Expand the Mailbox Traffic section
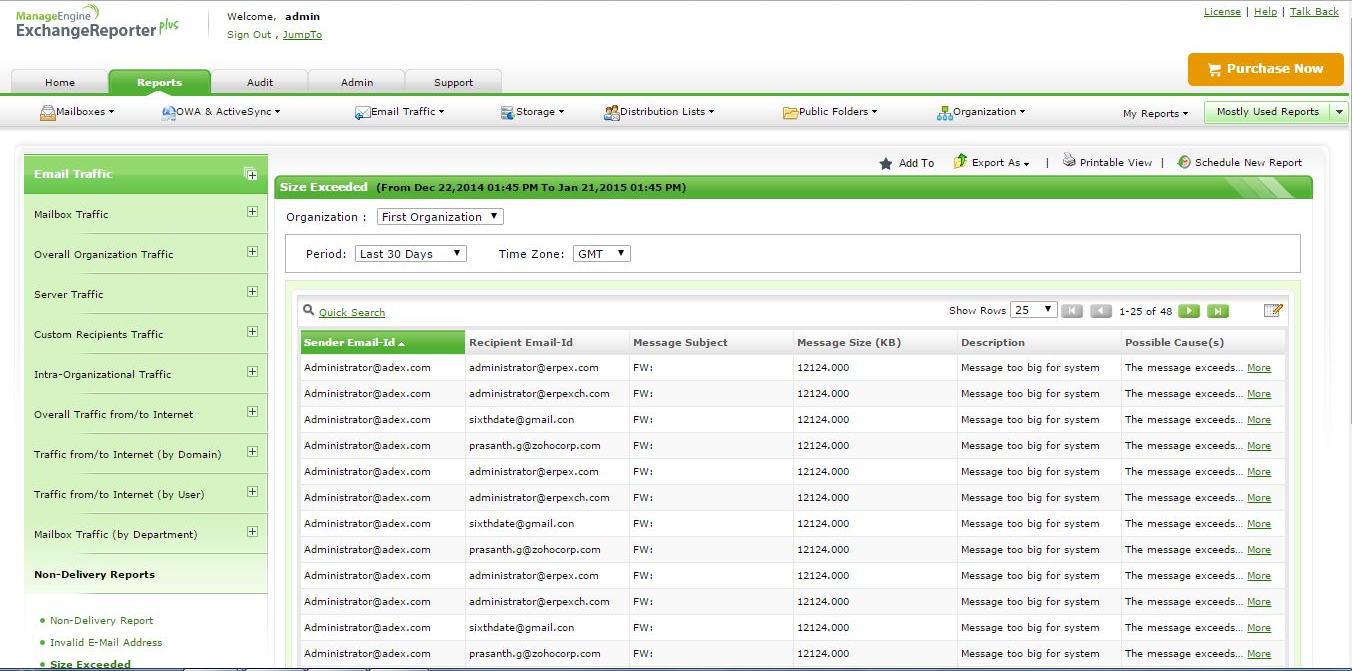The image size is (1352, 671). (252, 212)
